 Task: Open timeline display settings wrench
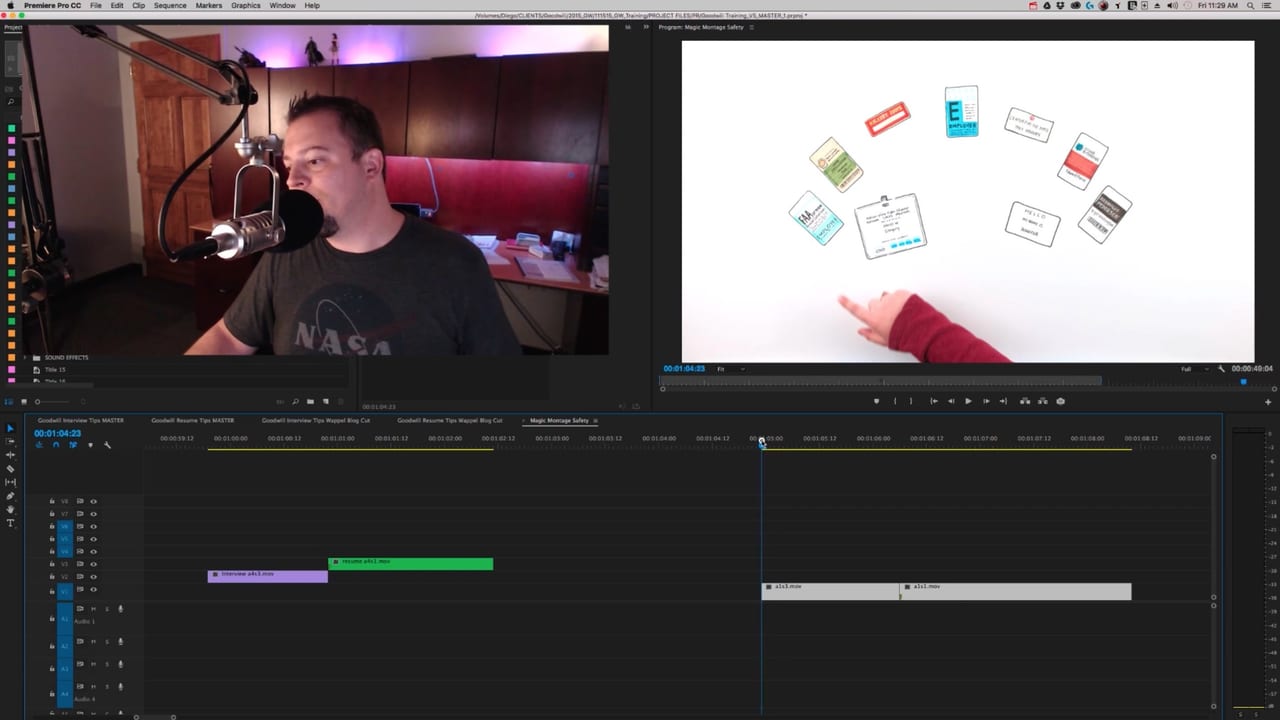click(107, 445)
